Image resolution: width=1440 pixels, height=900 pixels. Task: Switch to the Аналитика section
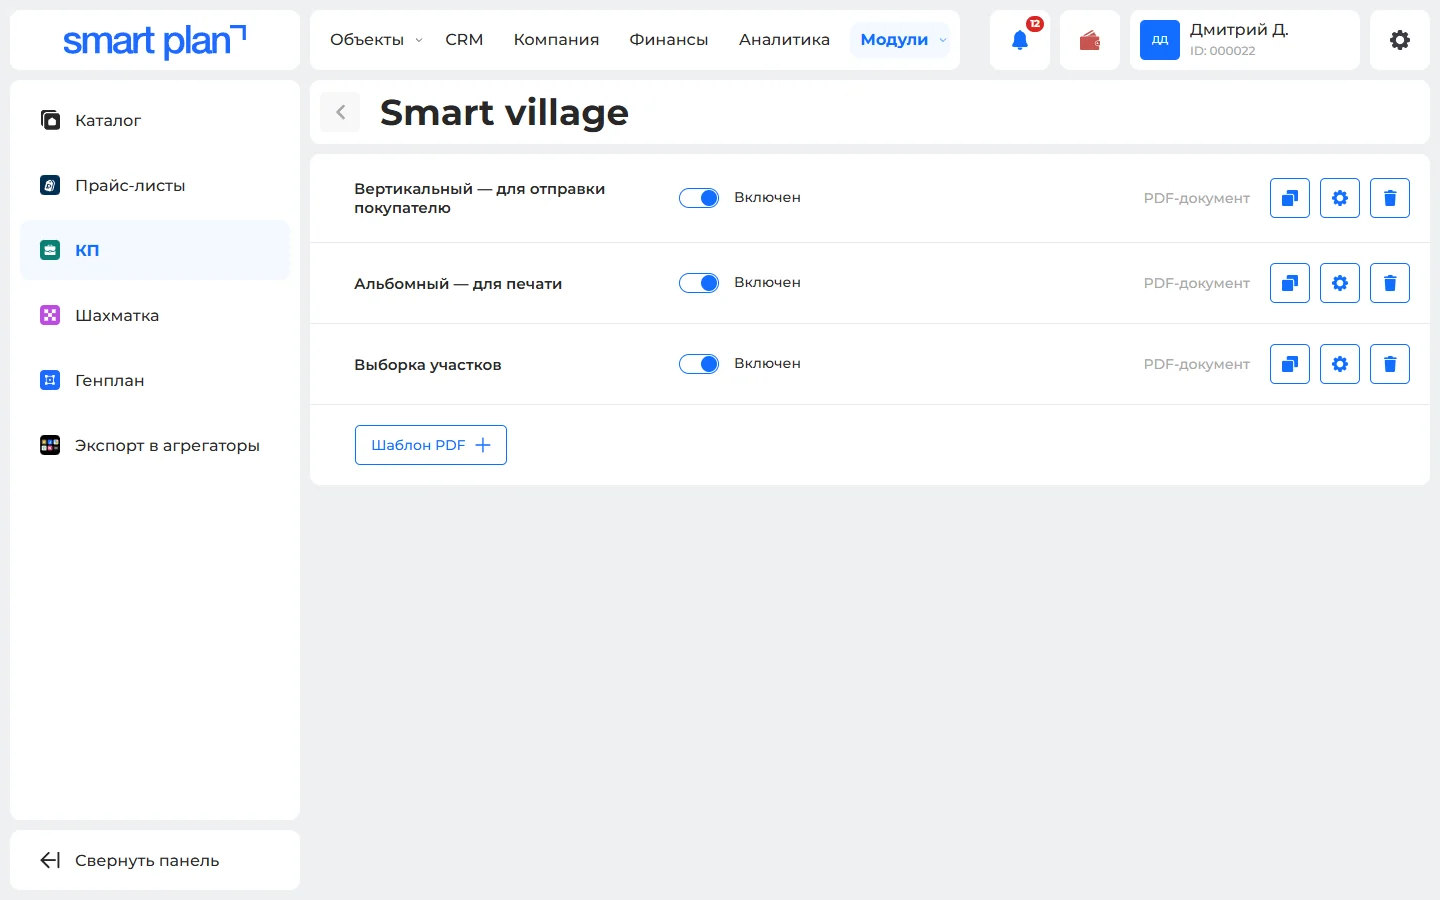point(784,40)
